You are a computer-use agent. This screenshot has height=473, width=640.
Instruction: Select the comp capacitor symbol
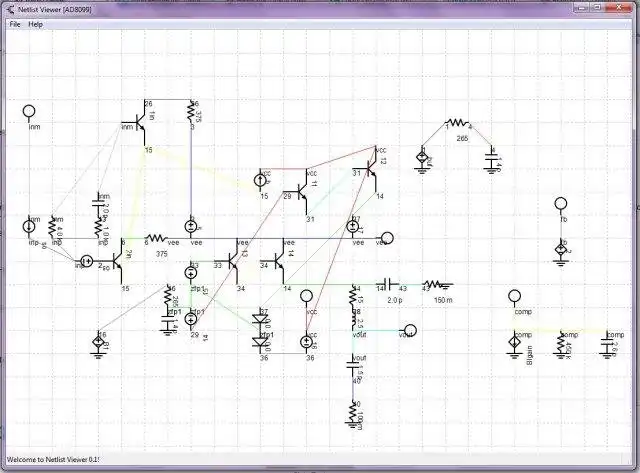click(607, 344)
